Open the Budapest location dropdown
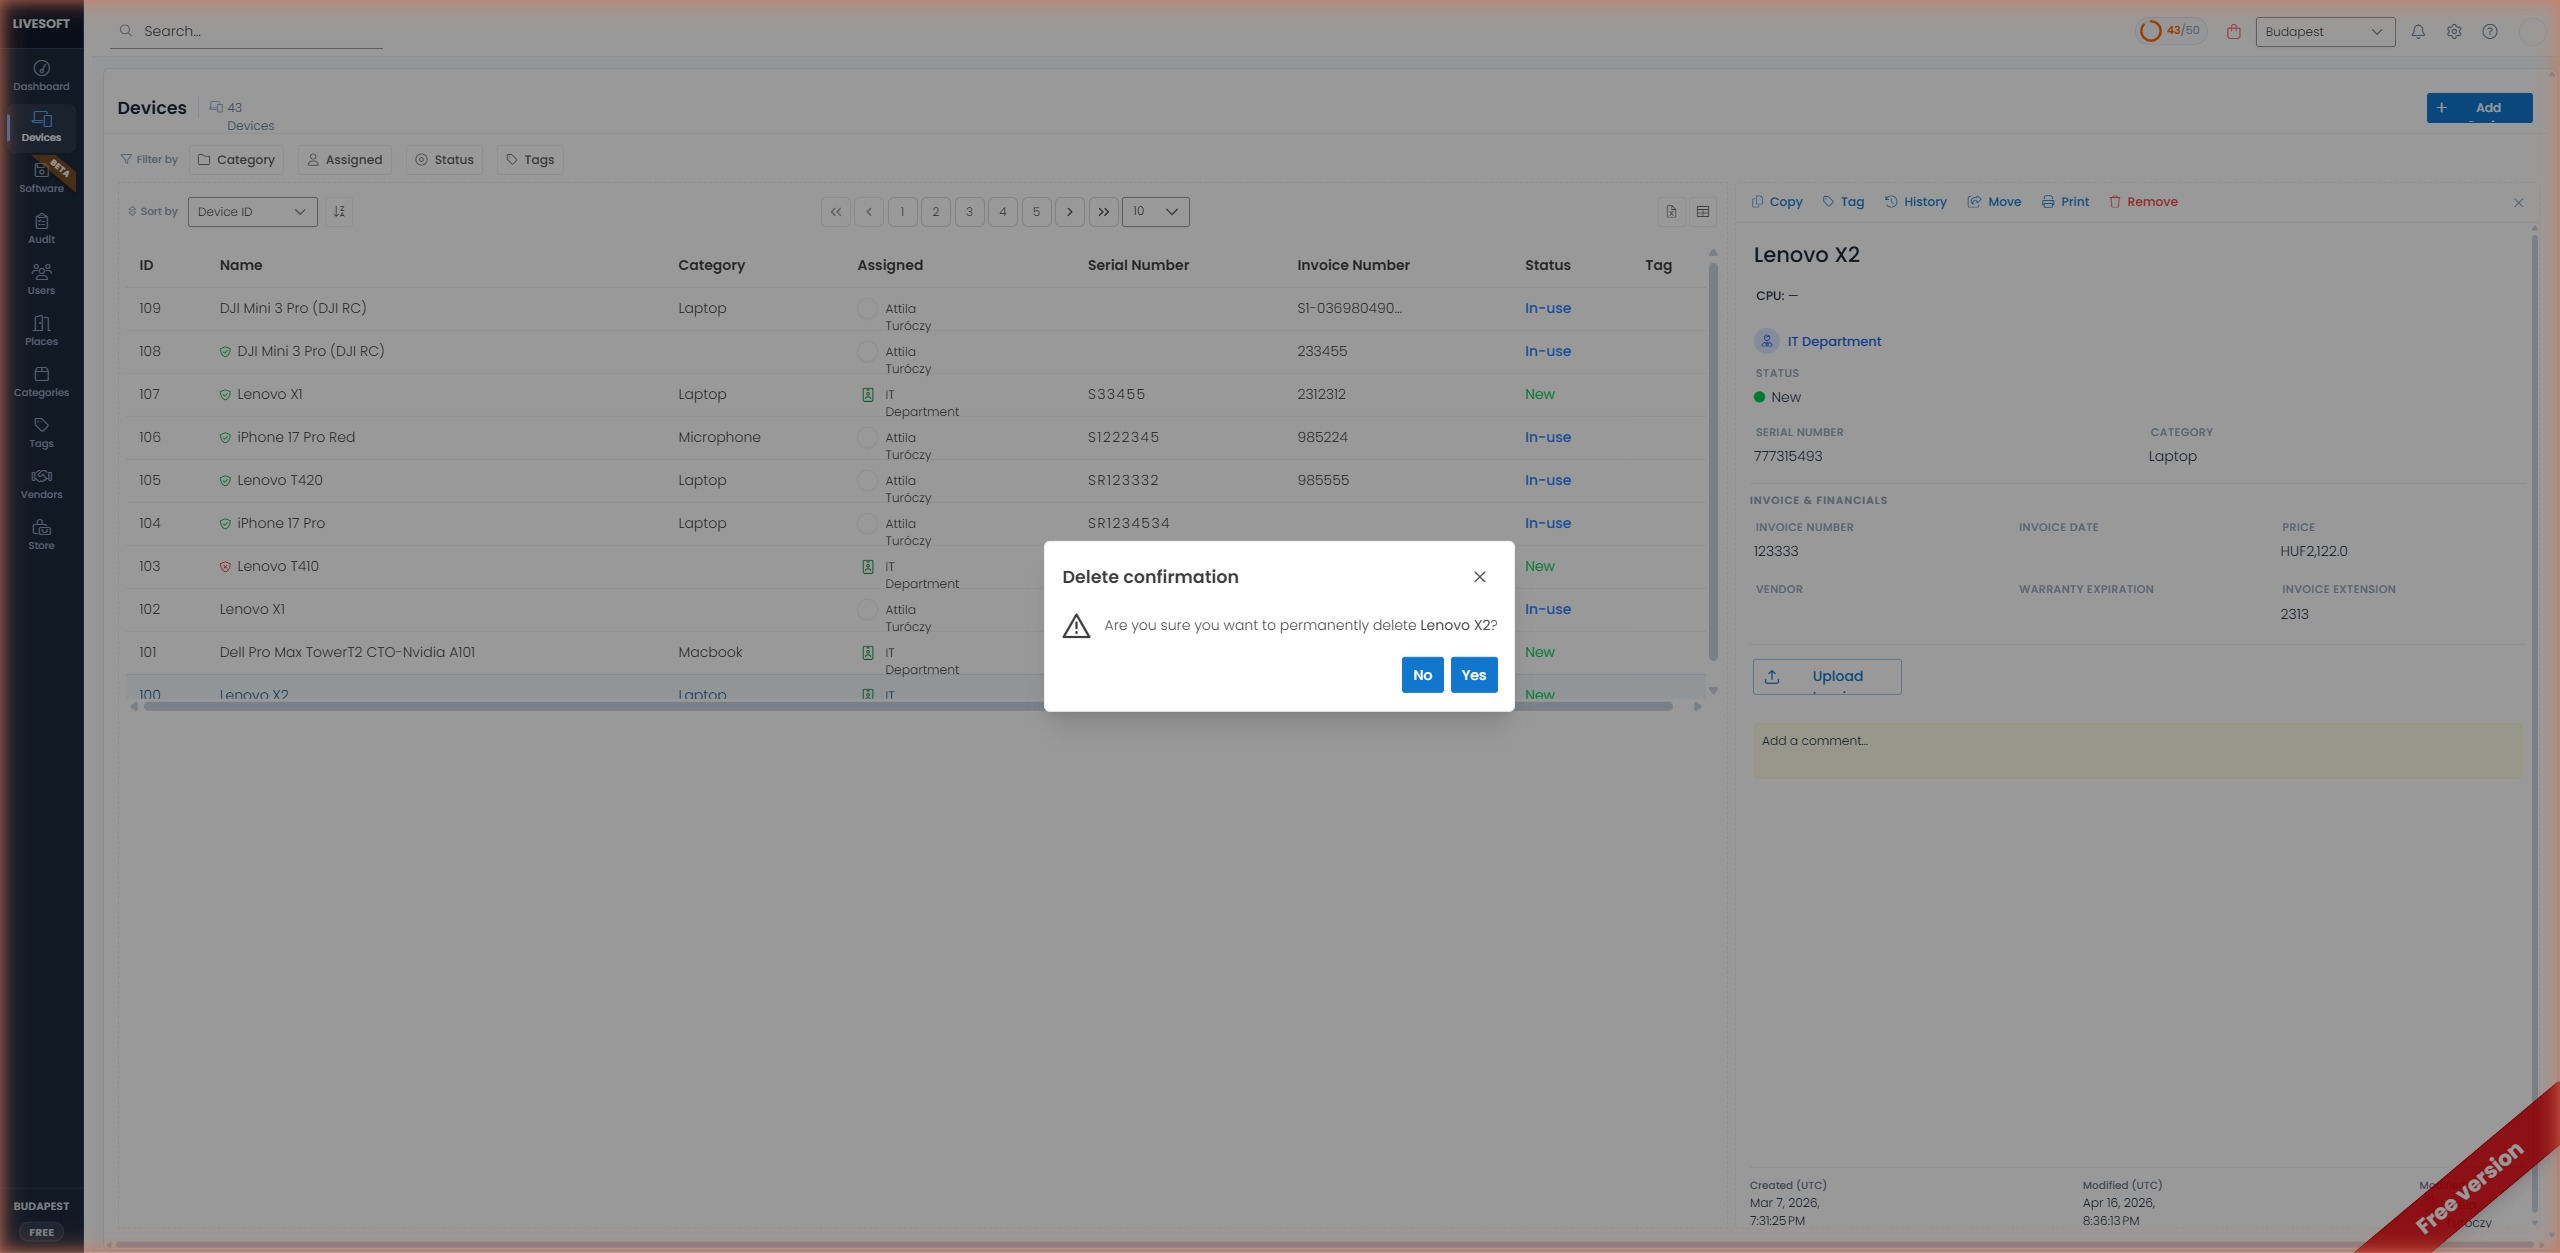Viewport: 2560px width, 1253px height. point(2322,31)
